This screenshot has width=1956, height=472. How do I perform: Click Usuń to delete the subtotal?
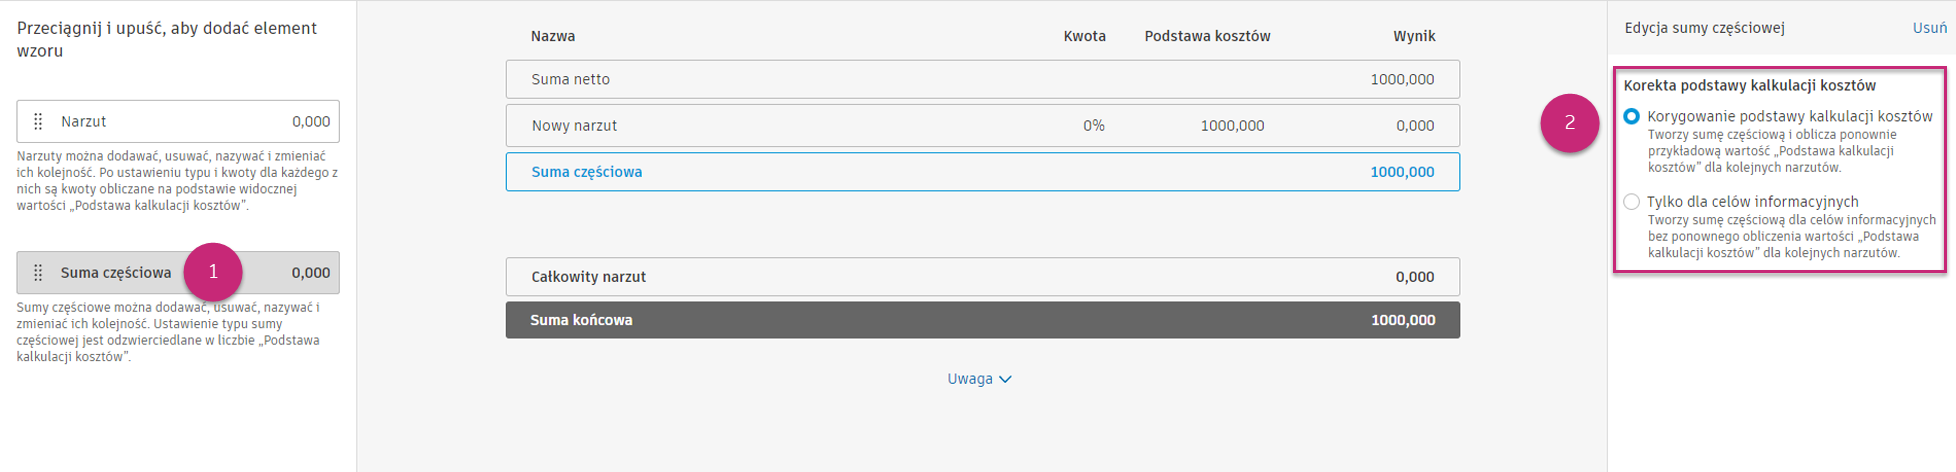tap(1929, 28)
